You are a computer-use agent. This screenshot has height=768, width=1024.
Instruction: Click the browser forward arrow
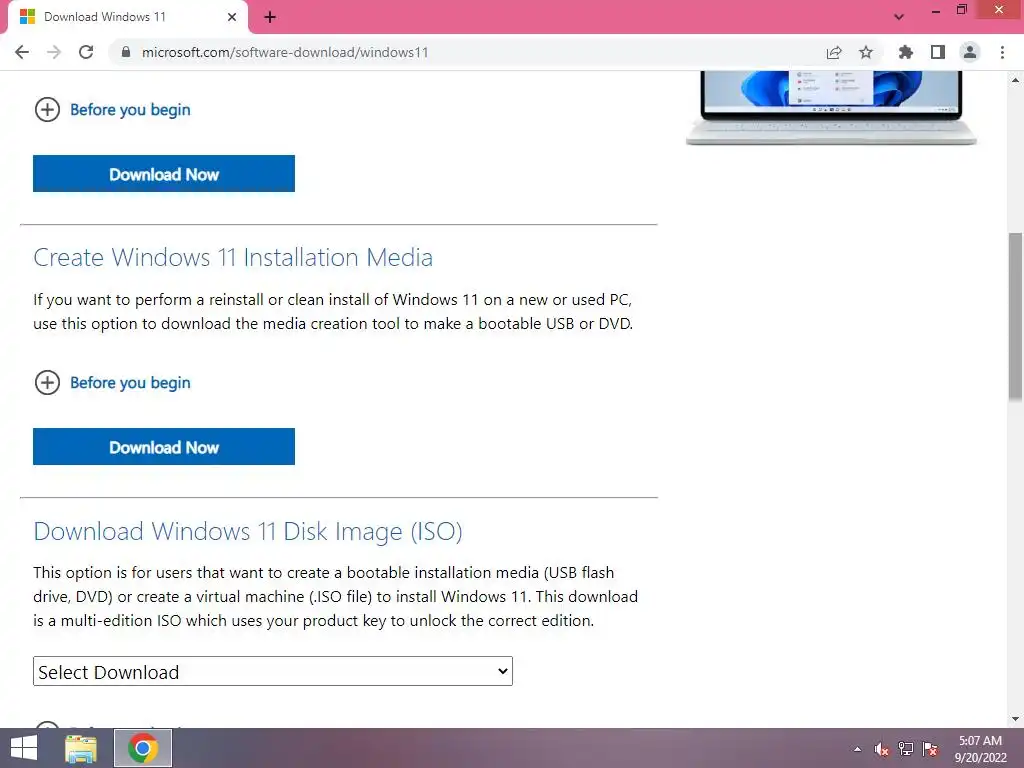pos(54,52)
